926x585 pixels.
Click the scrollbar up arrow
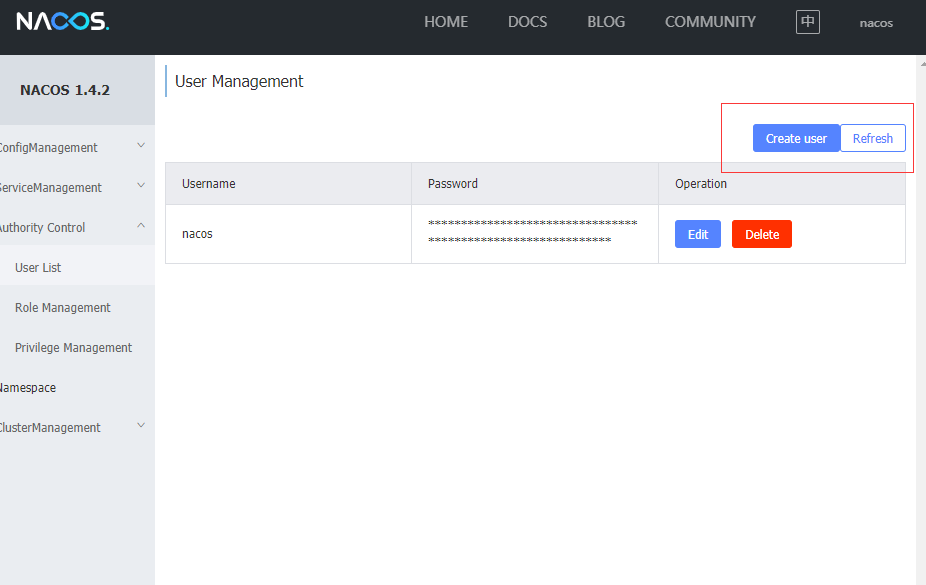point(922,64)
